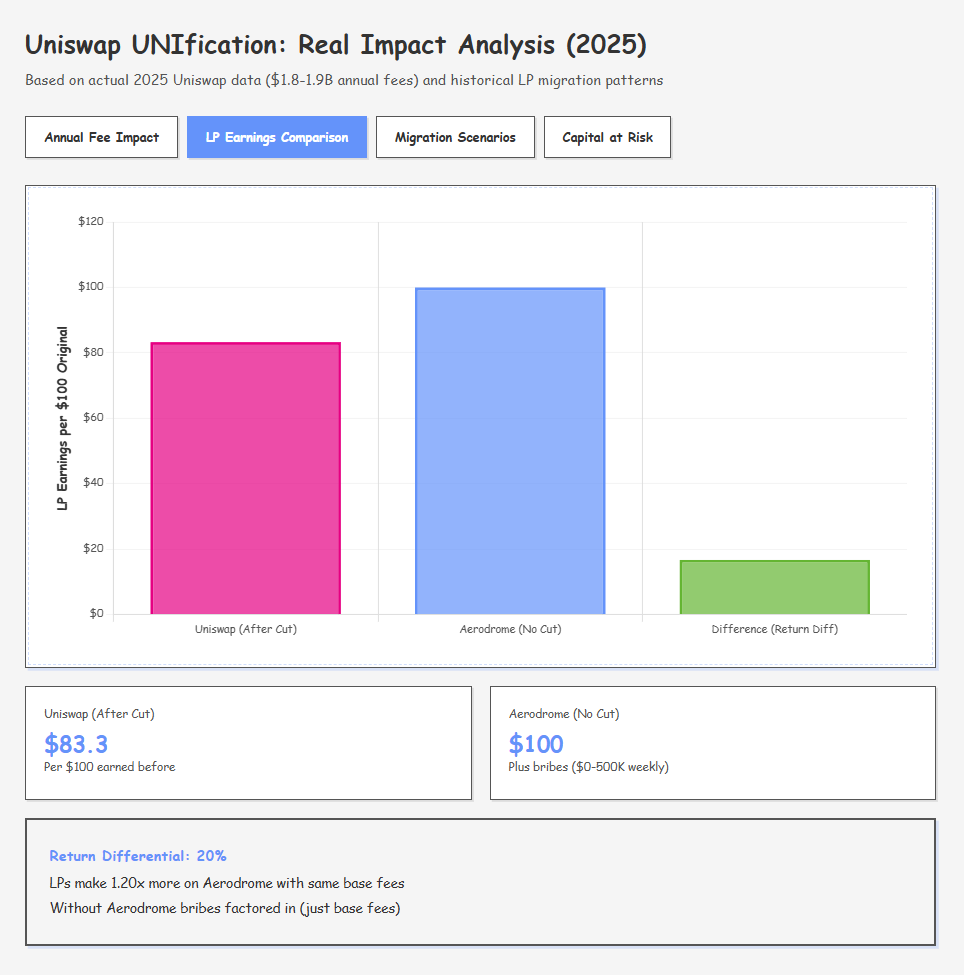Switch to the Migration Scenarios tab
The height and width of the screenshot is (975, 964).
pos(455,137)
